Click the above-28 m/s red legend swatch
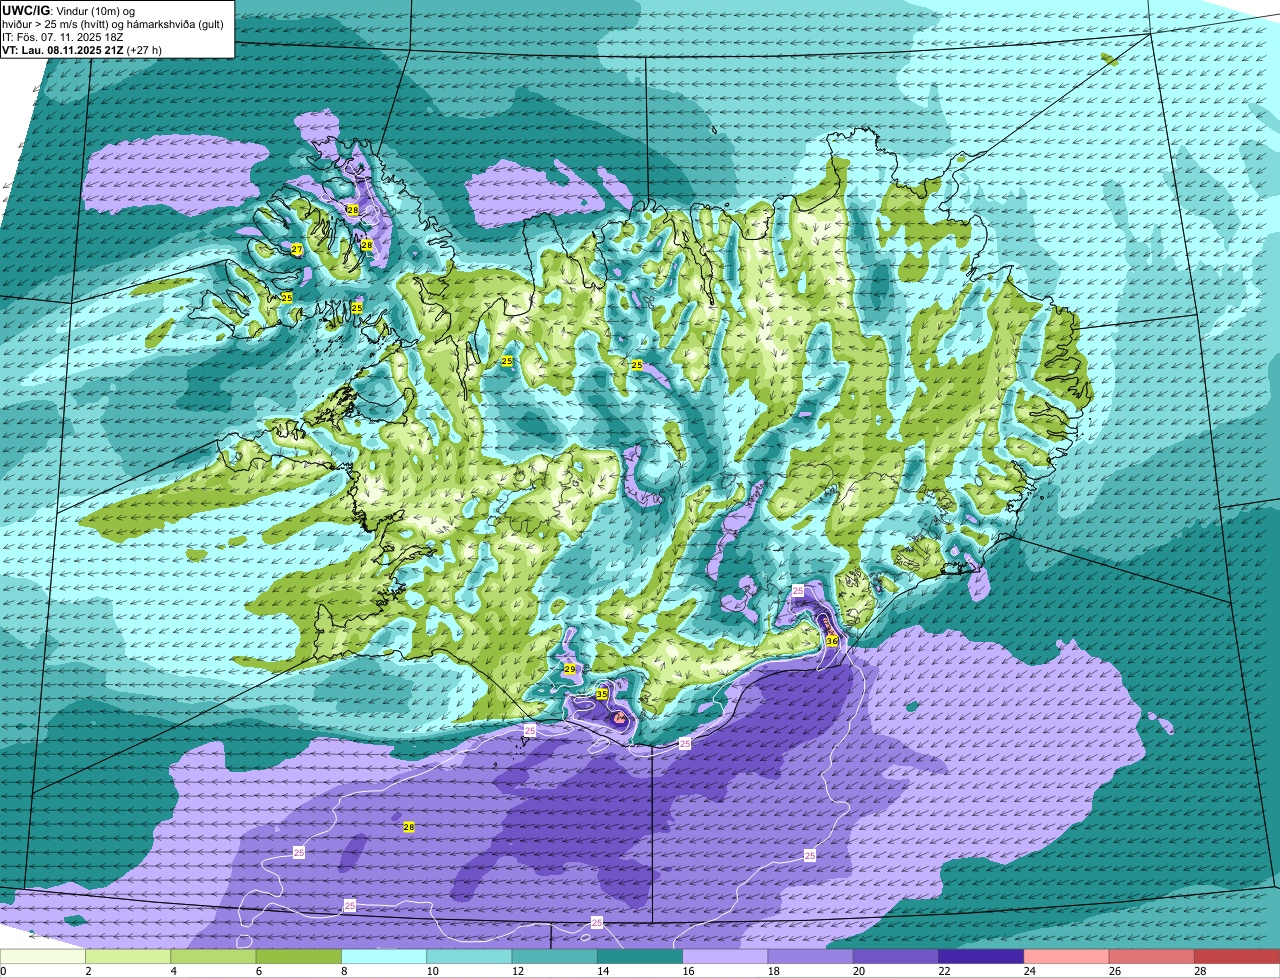 [1237, 957]
